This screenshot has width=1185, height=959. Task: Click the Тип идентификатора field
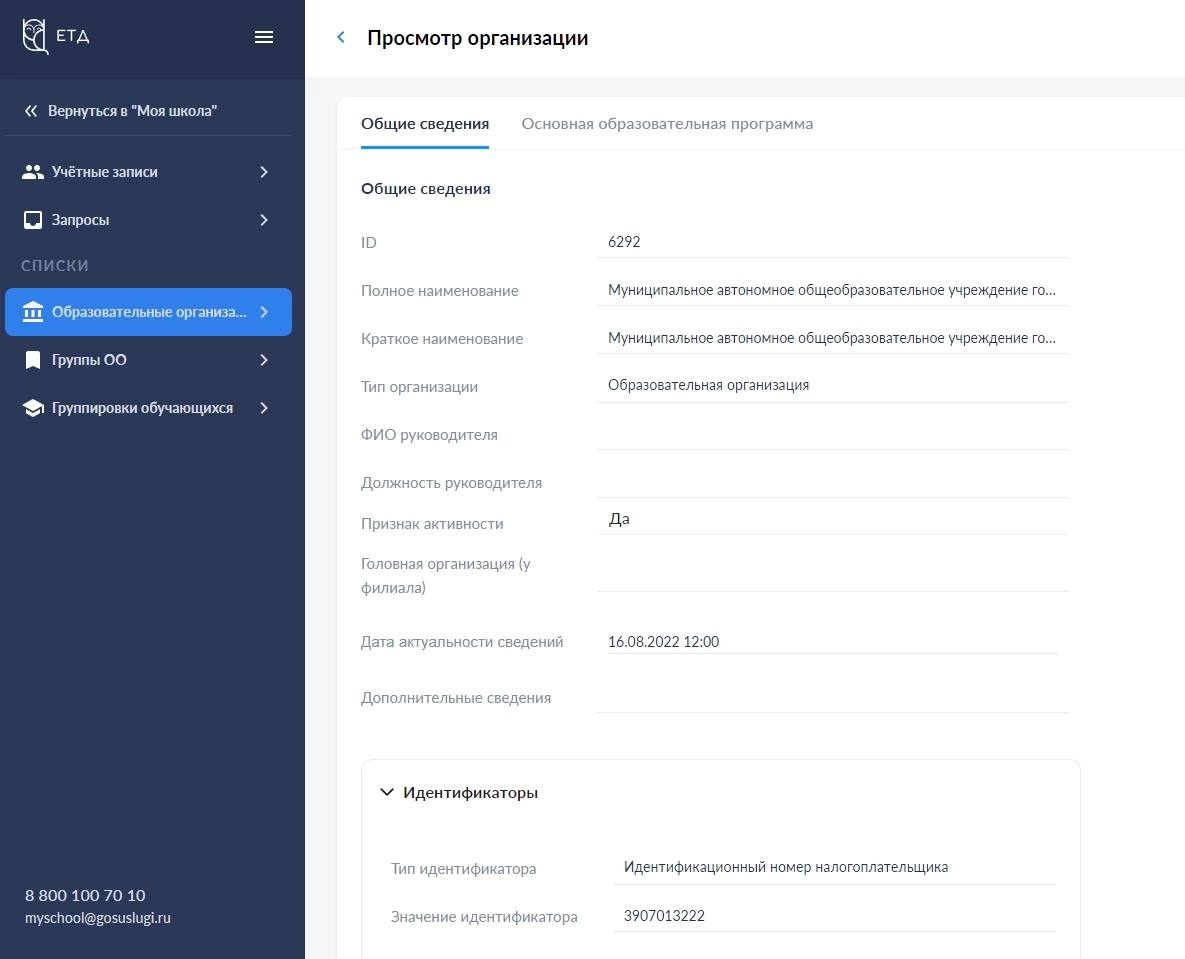coord(834,868)
